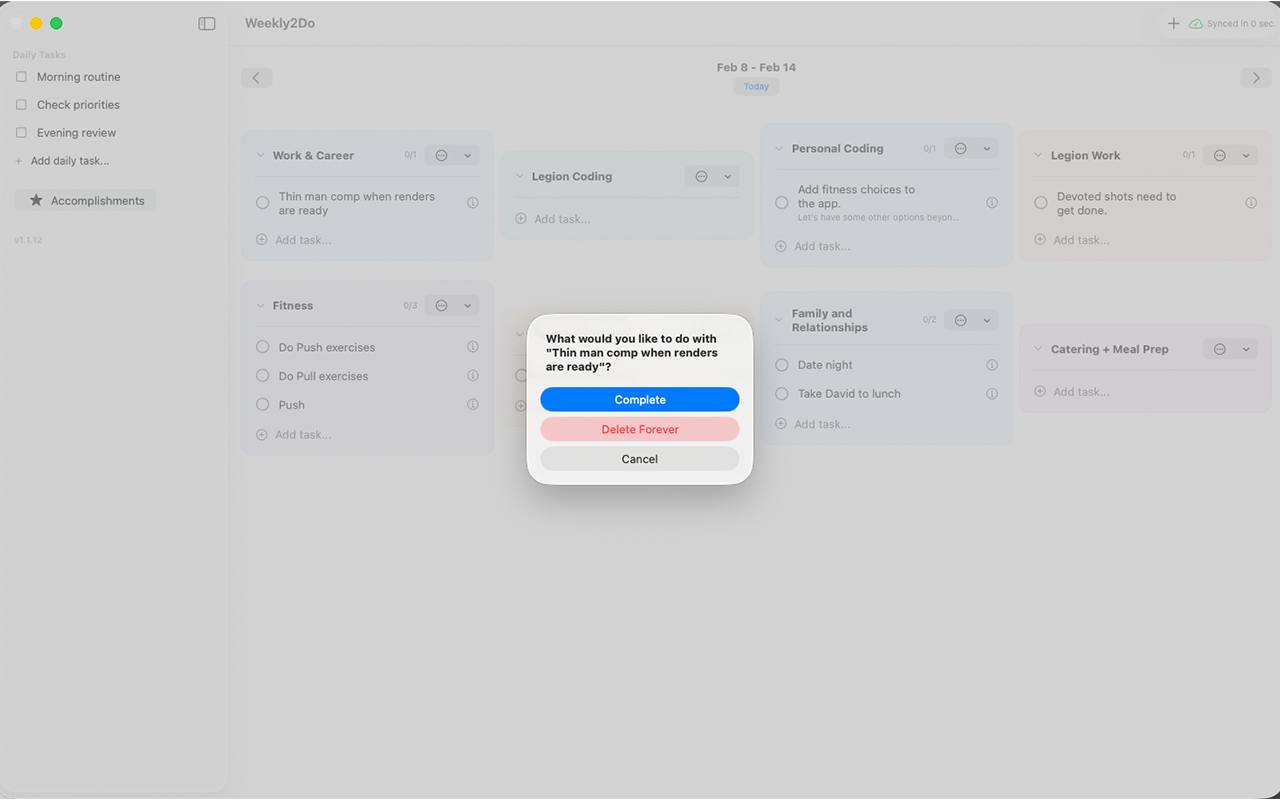Click Add daily task in the sidebar

pos(62,161)
